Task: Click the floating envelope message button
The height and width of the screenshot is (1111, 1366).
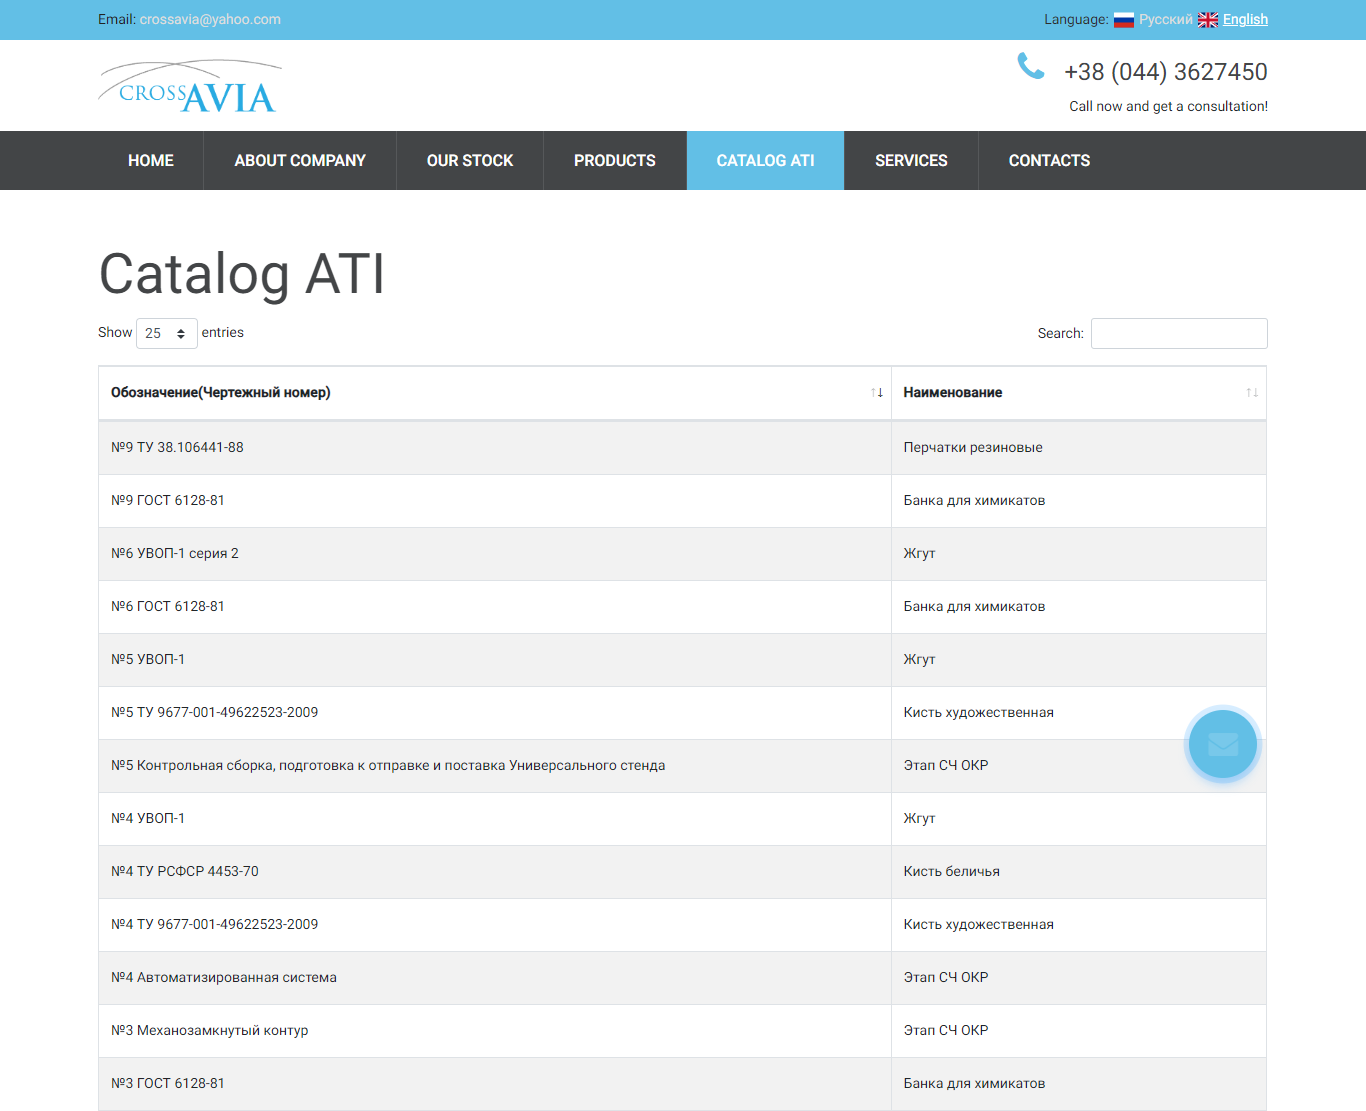Action: pyautogui.click(x=1222, y=745)
